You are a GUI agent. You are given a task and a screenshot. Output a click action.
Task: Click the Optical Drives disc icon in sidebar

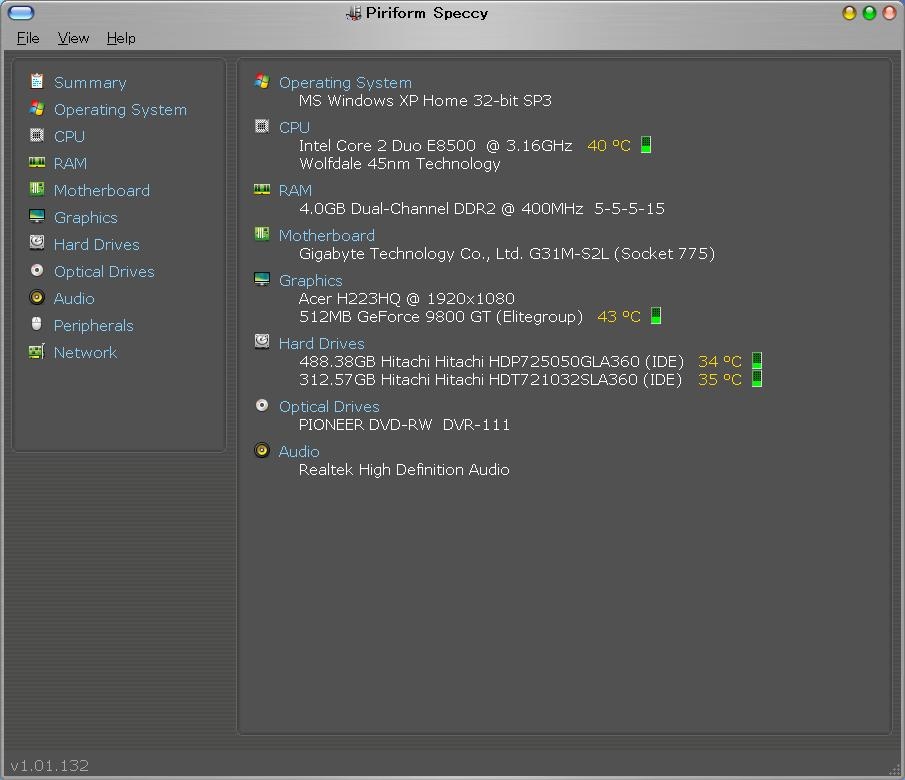pyautogui.click(x=37, y=271)
